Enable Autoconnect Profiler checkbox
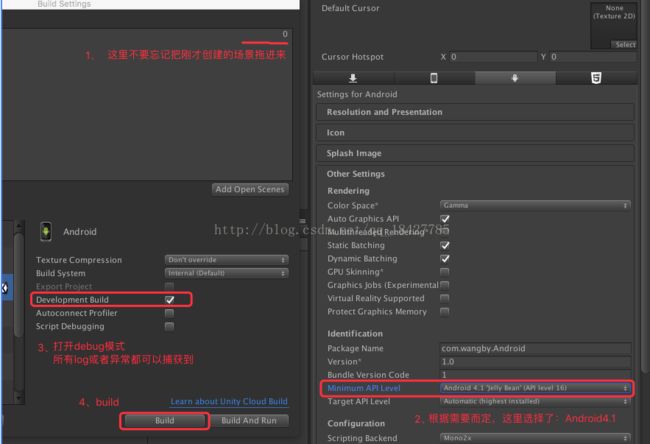The width and height of the screenshot is (650, 444). point(169,313)
